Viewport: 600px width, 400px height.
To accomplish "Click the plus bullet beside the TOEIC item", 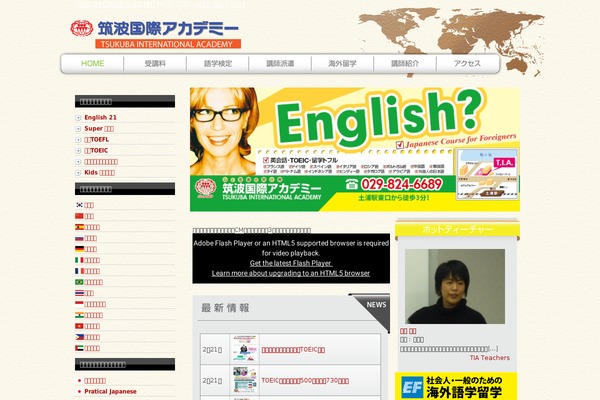I will coord(78,151).
